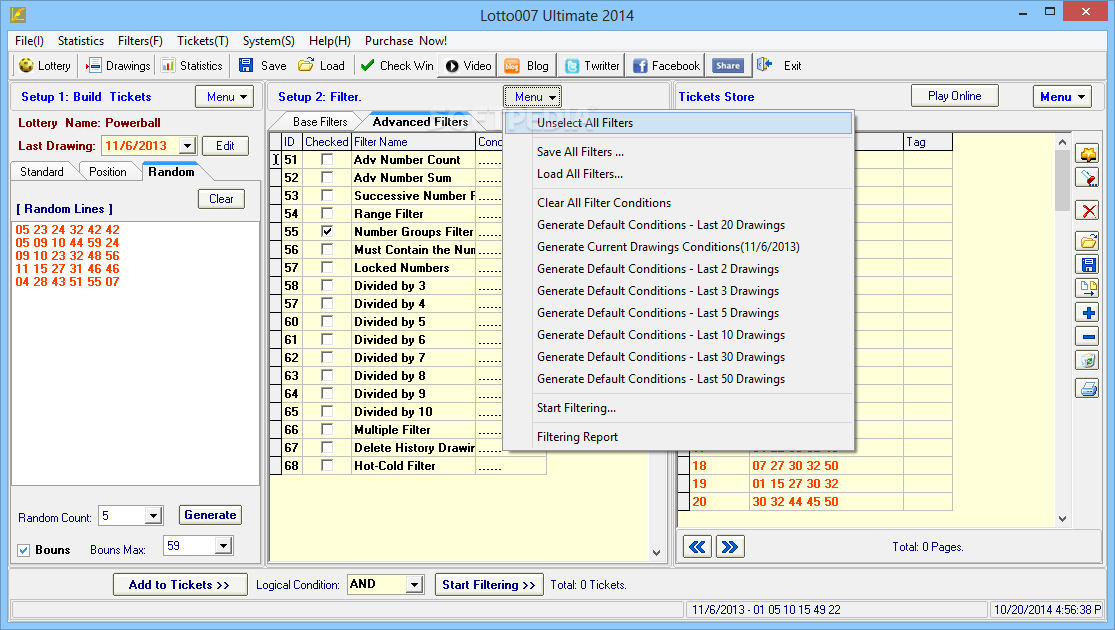Click the Start Filtering button at bottom
Image resolution: width=1115 pixels, height=630 pixels.
coord(489,584)
